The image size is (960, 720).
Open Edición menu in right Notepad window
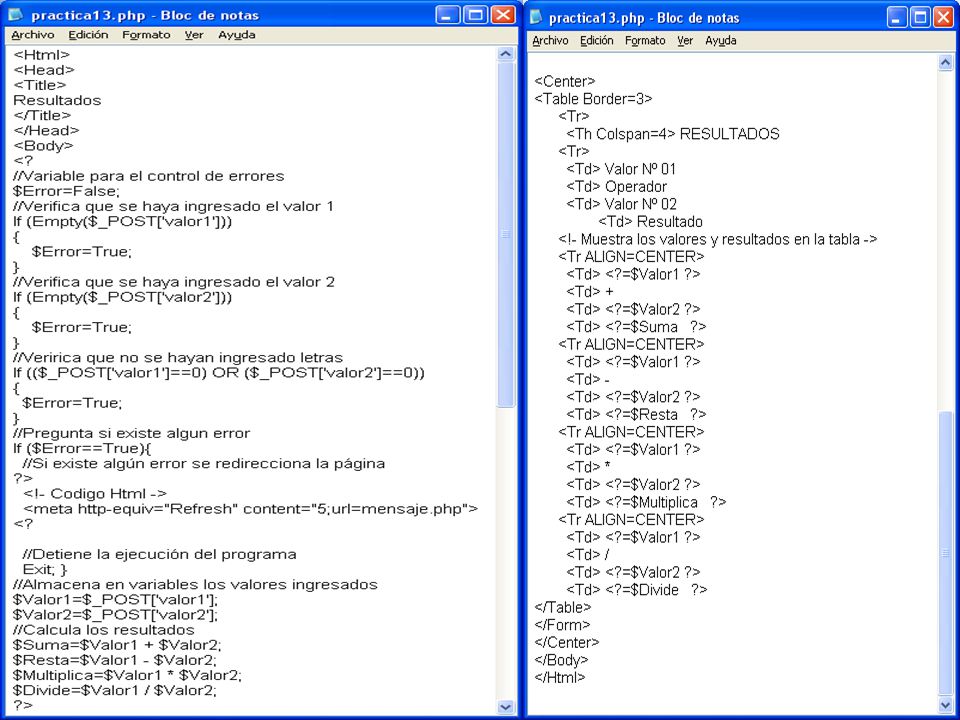tap(596, 40)
